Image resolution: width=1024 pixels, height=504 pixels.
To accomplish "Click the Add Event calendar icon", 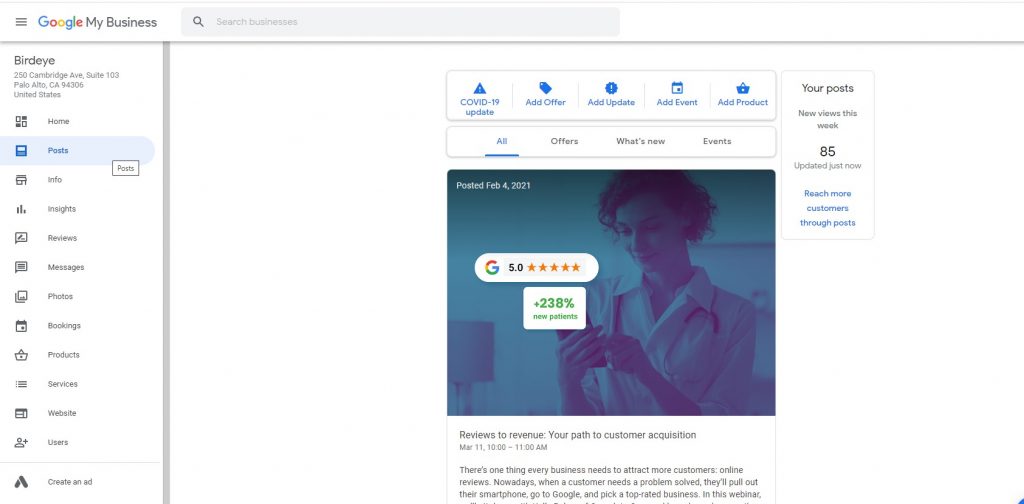I will click(677, 88).
